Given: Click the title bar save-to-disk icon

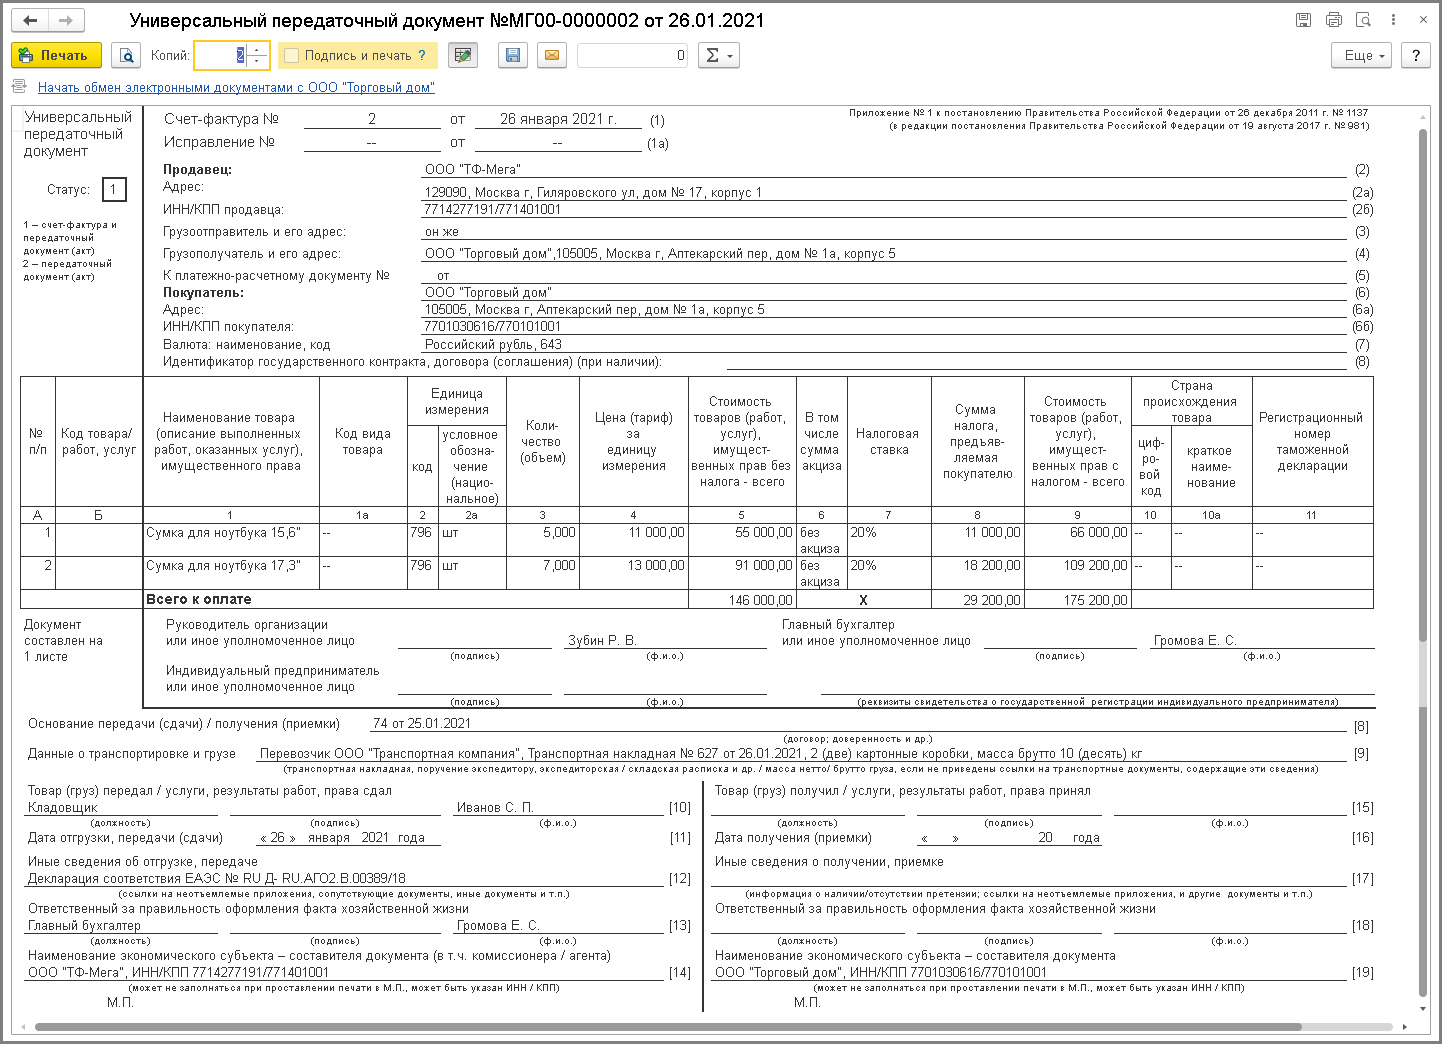Looking at the screenshot, I should pos(1303,20).
